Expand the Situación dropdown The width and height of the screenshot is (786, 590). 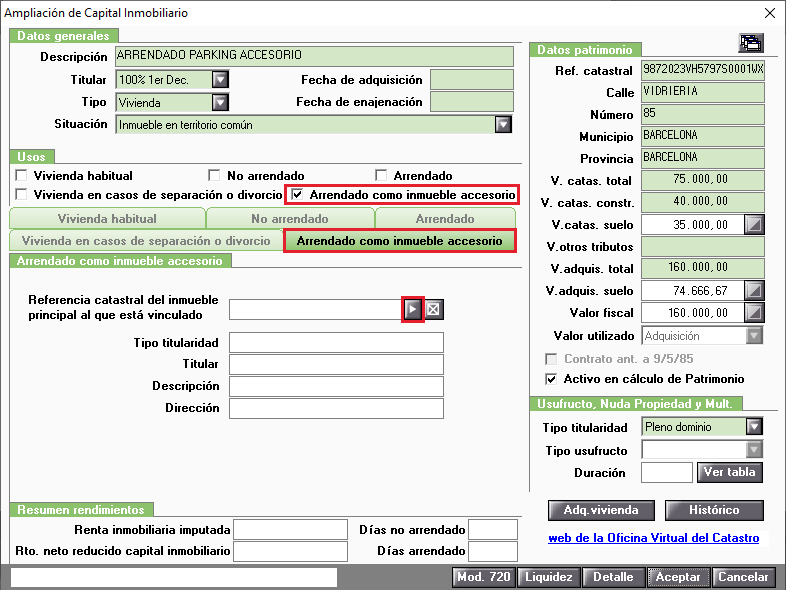[x=503, y=124]
